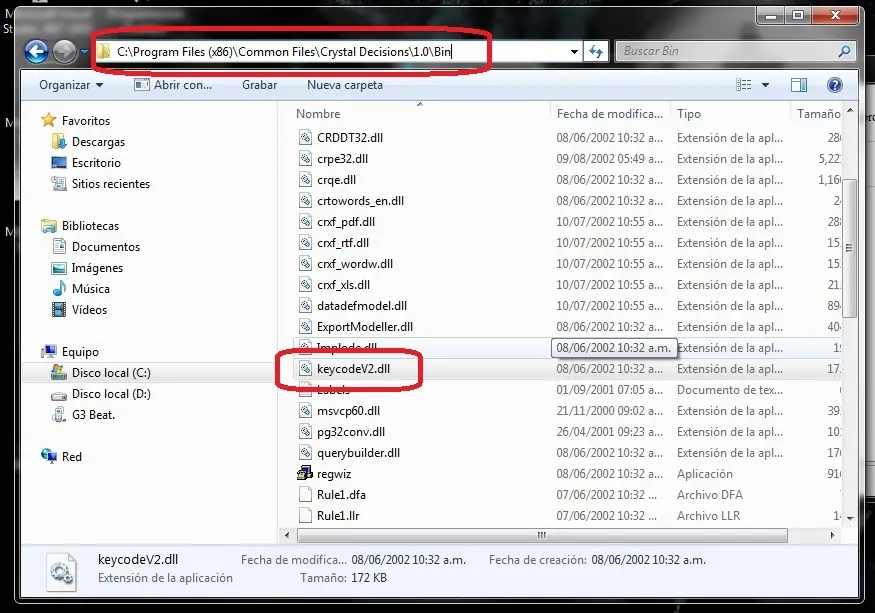Viewport: 875px width, 613px height.
Task: Click the Forward navigation arrow
Action: (64, 52)
